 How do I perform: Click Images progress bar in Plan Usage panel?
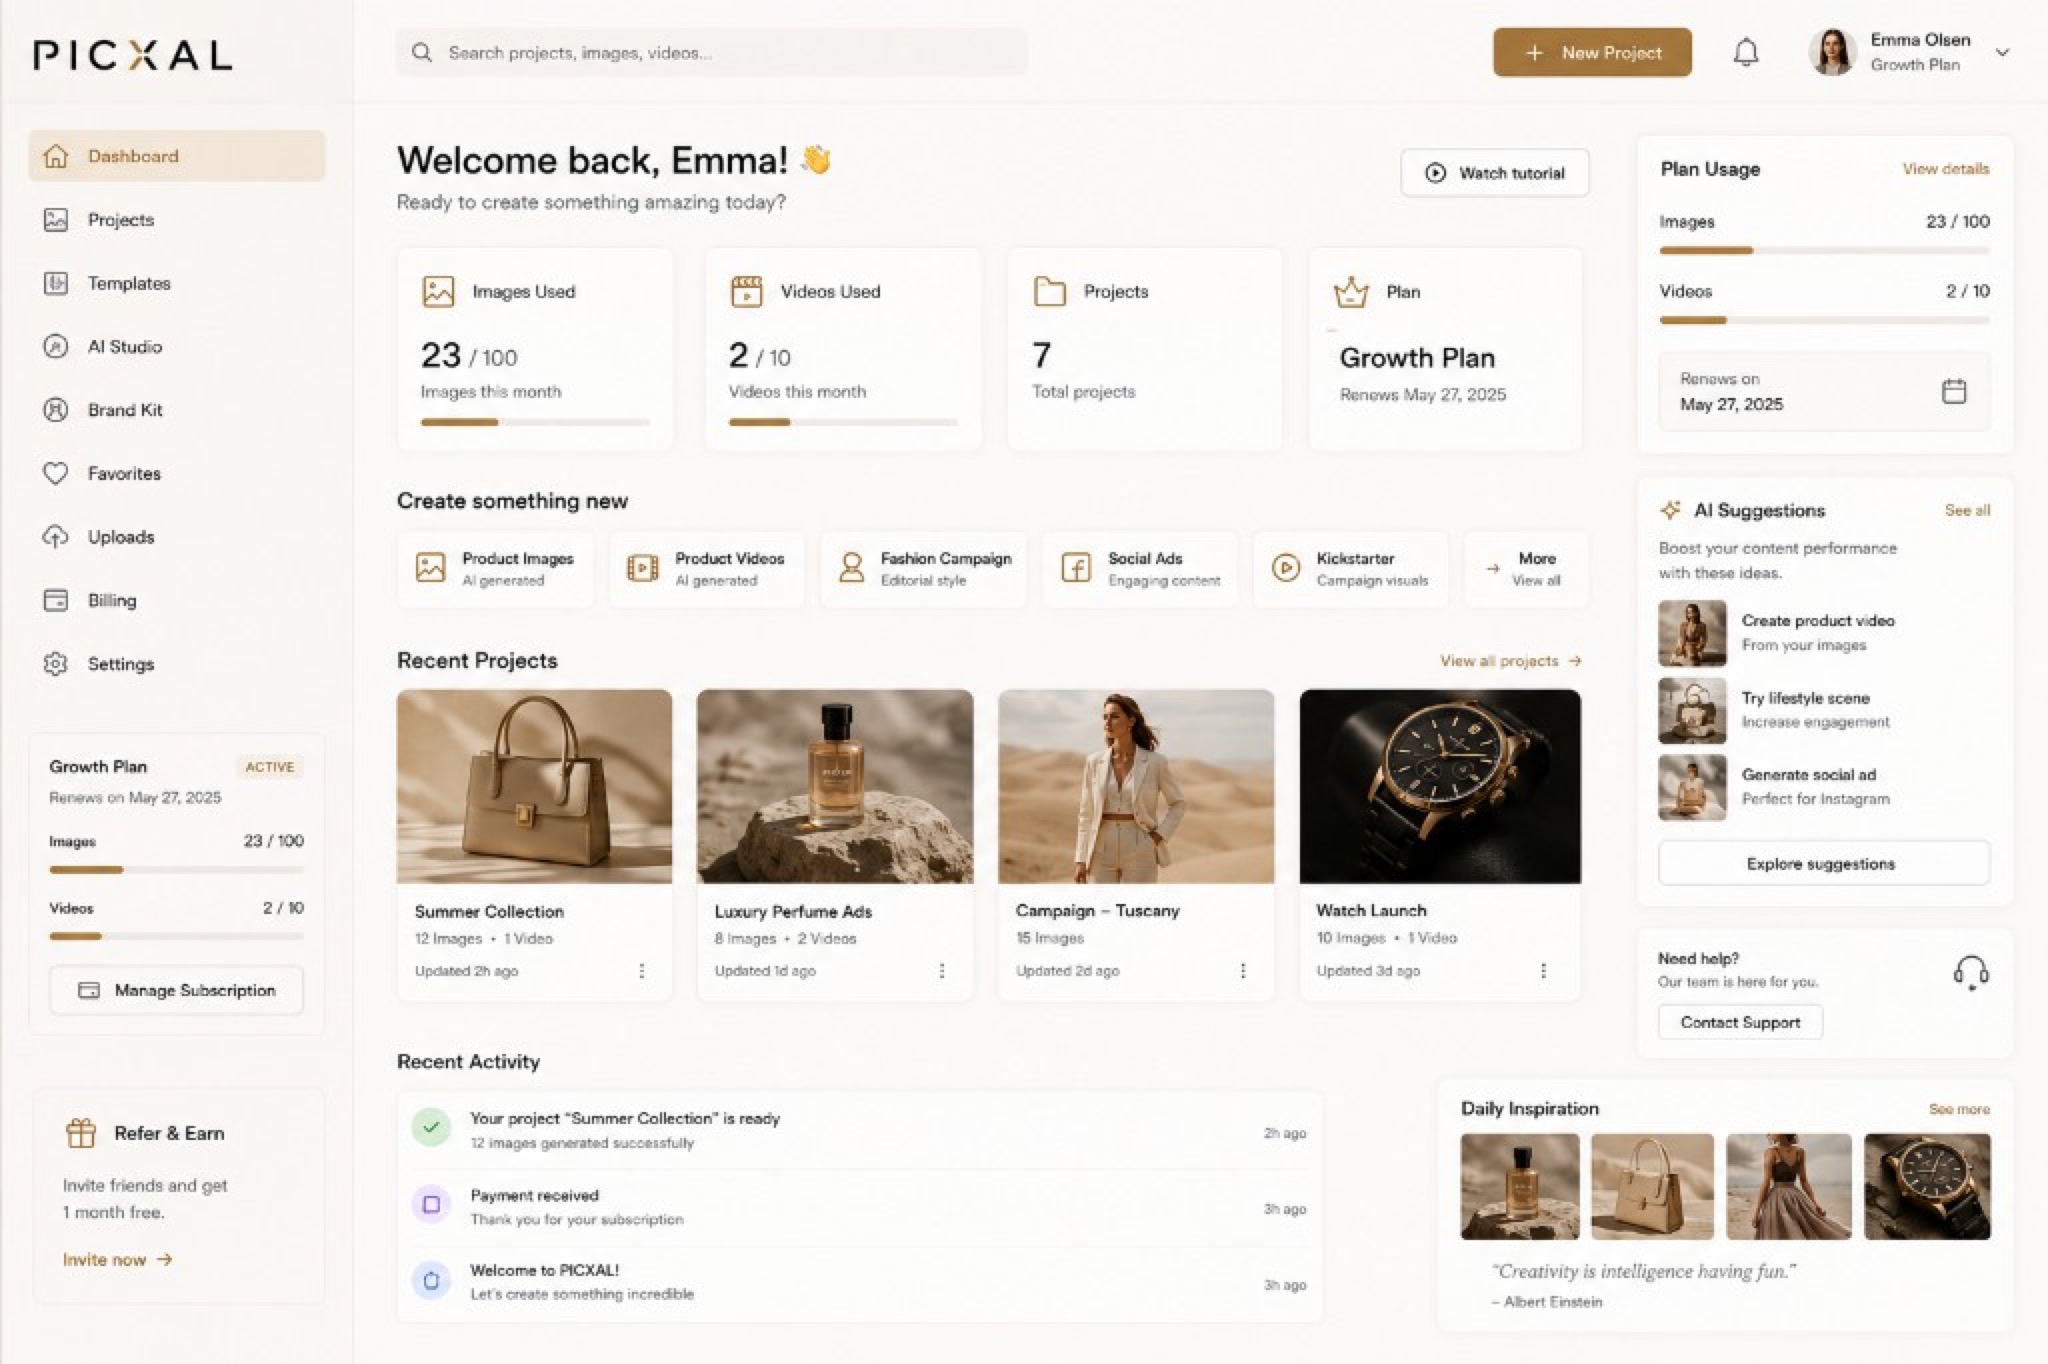[x=1824, y=250]
